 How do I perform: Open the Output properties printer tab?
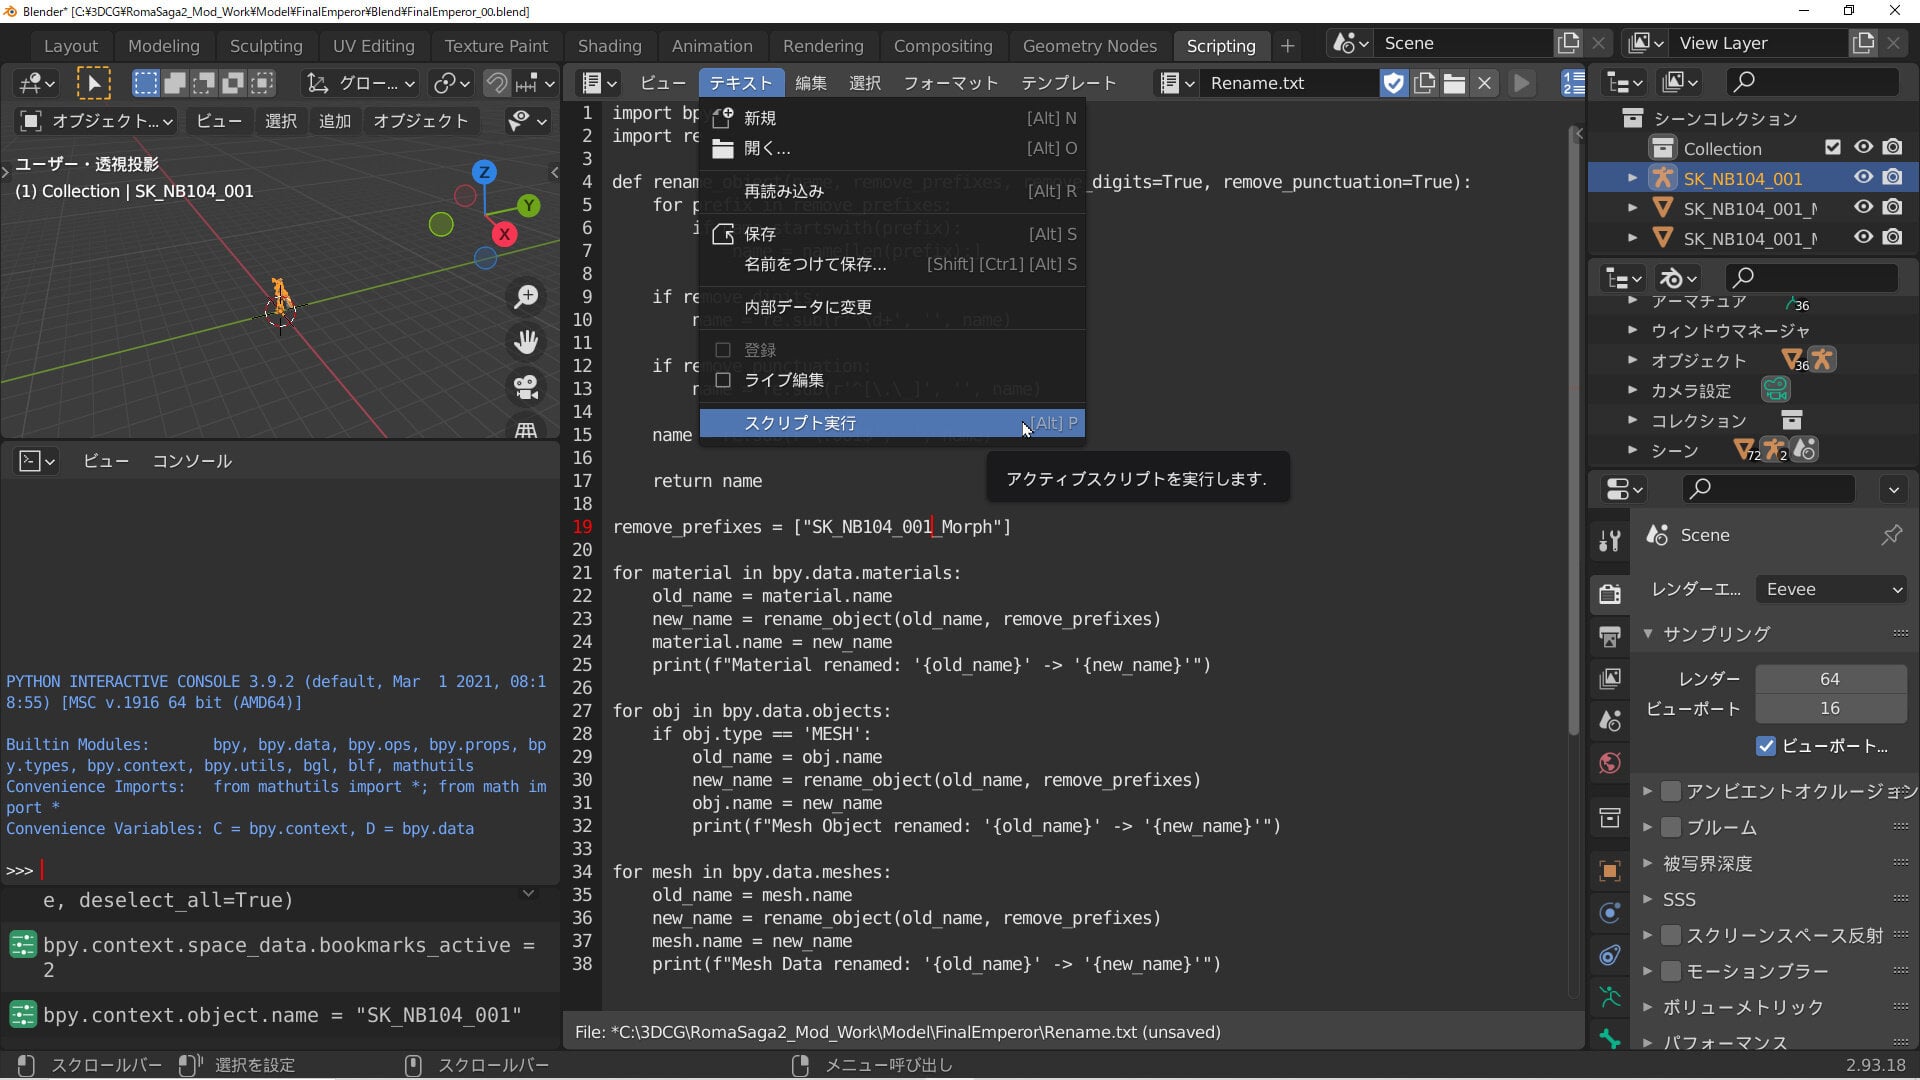[x=1609, y=636]
